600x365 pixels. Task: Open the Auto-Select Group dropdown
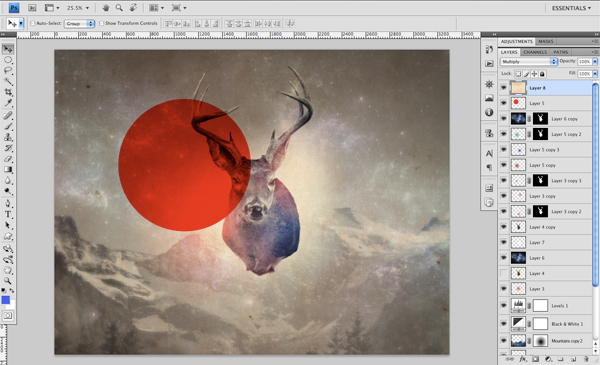[x=79, y=24]
